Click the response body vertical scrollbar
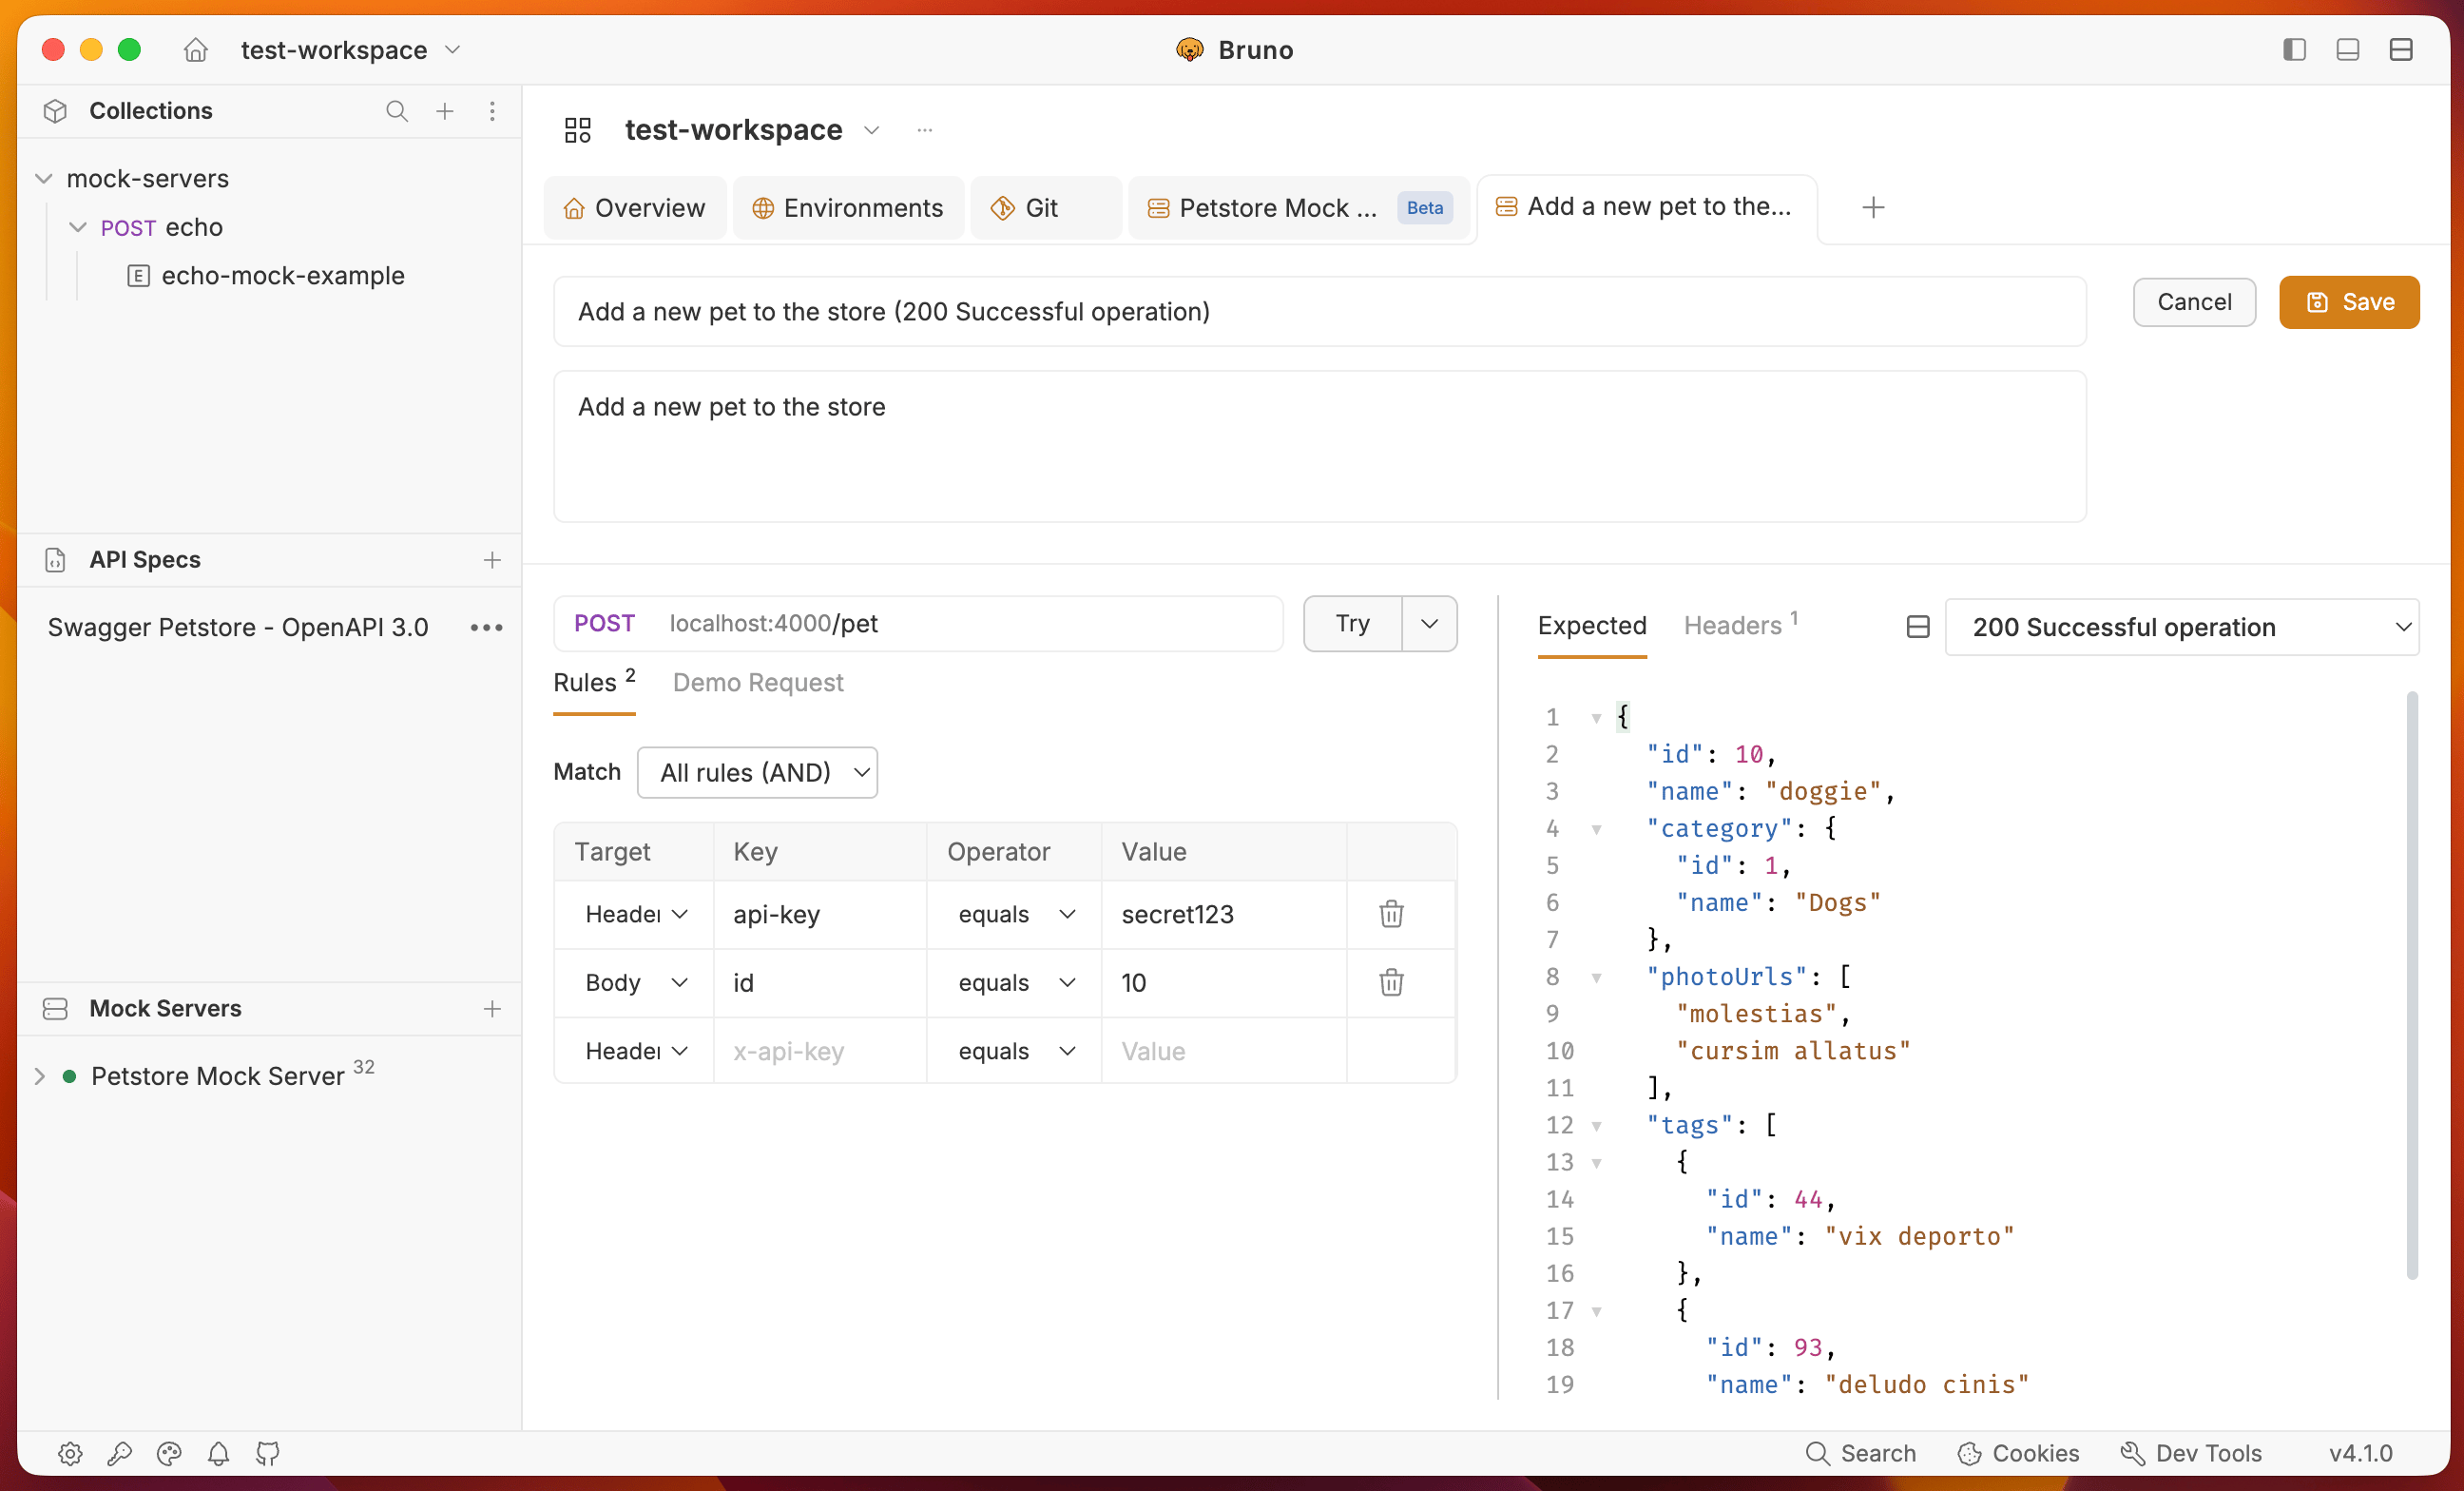 pos(2411,985)
